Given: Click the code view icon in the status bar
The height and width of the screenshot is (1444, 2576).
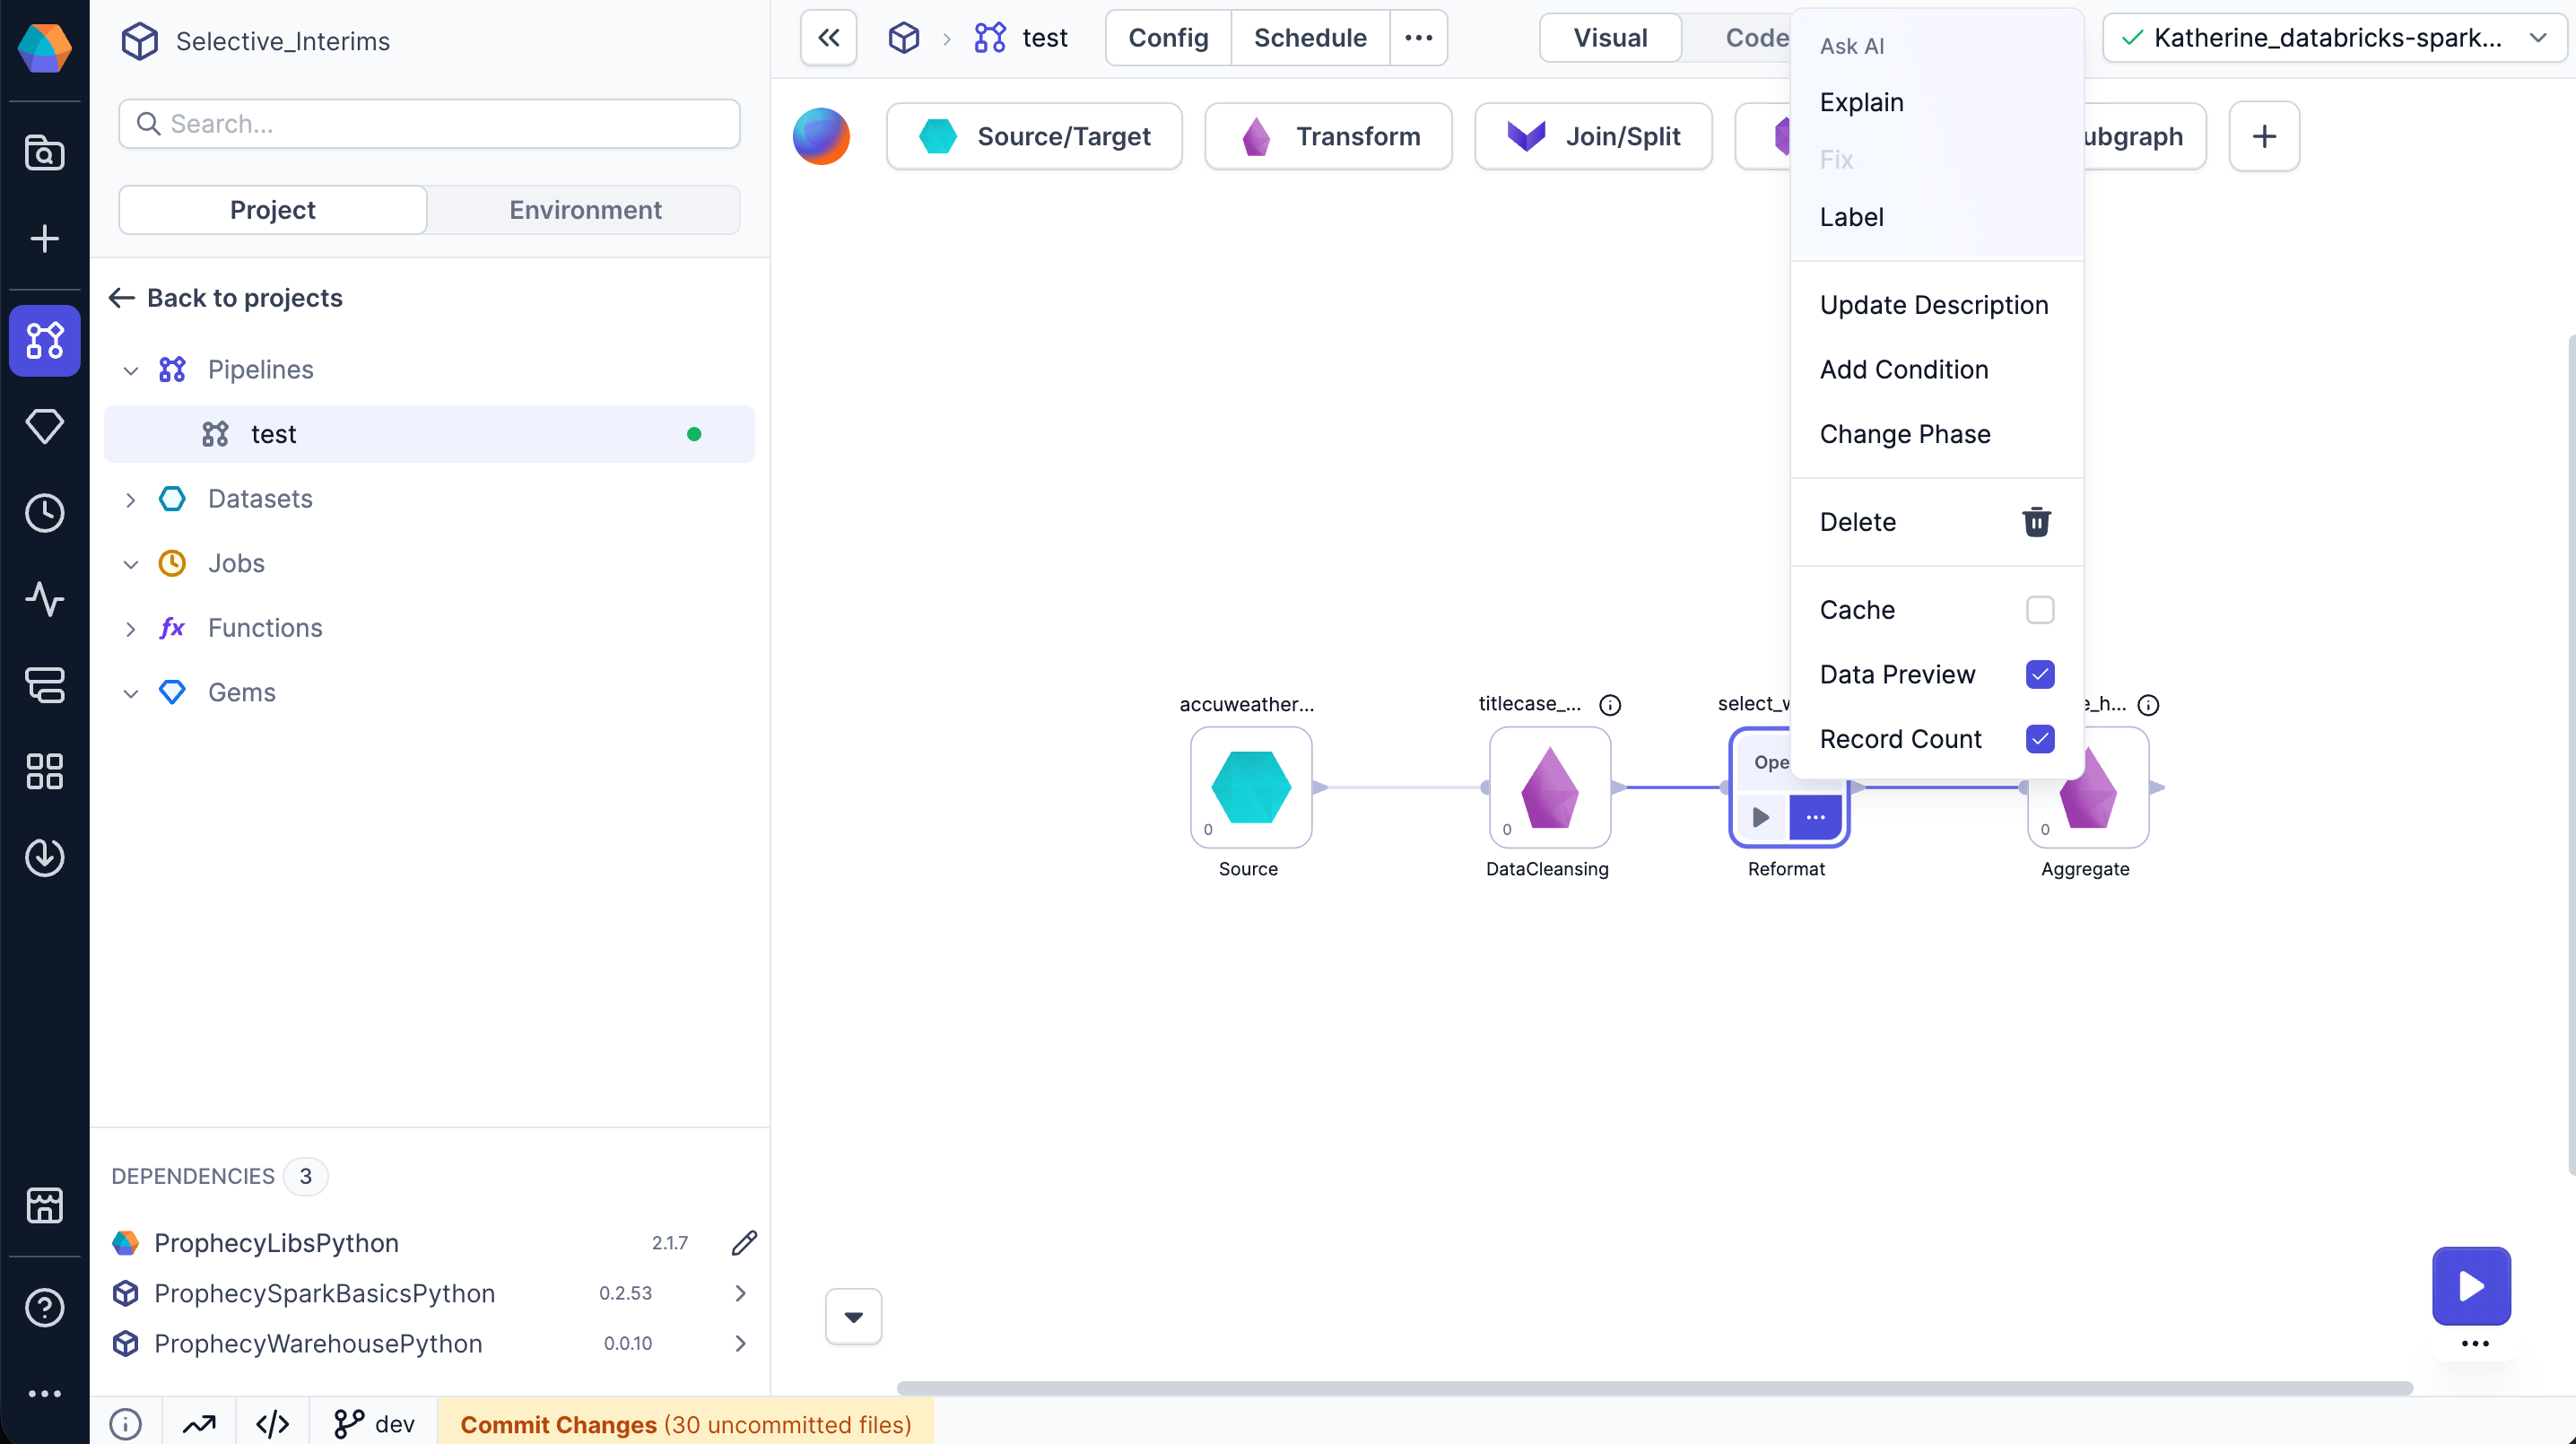Looking at the screenshot, I should [x=272, y=1423].
